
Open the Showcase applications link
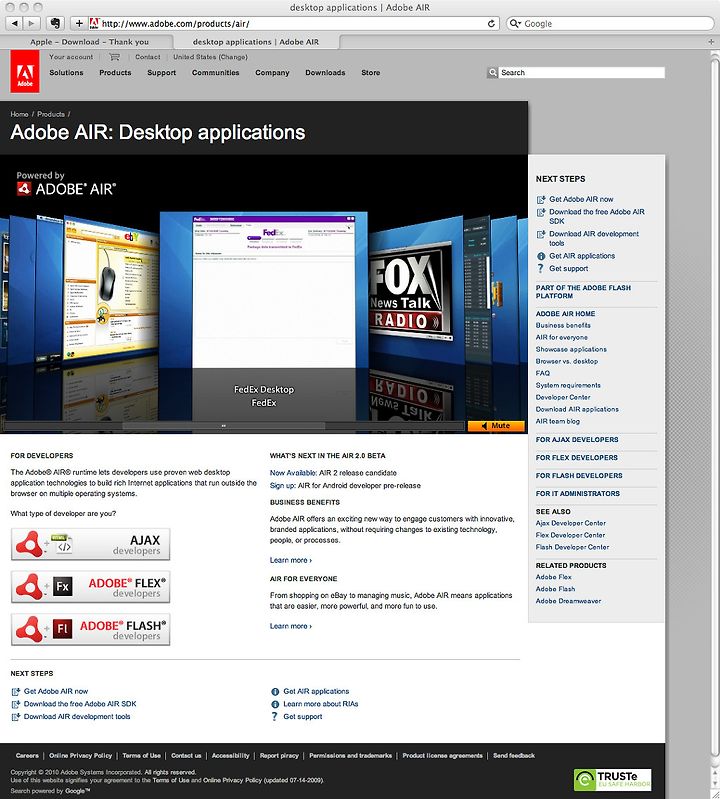coord(571,350)
